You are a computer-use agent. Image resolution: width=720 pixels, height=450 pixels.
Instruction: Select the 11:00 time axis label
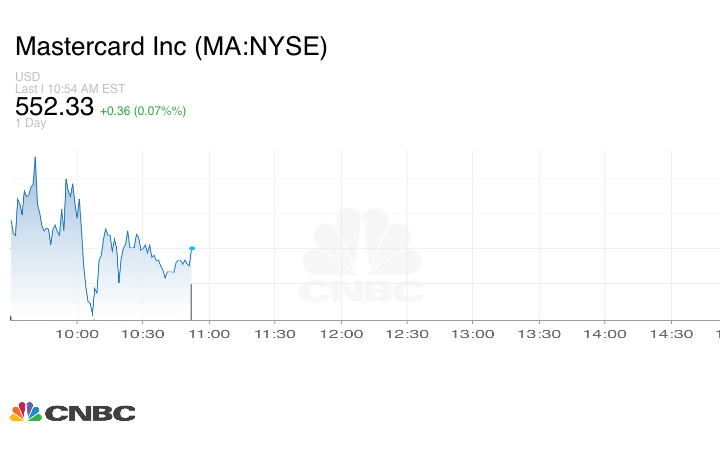pyautogui.click(x=209, y=334)
